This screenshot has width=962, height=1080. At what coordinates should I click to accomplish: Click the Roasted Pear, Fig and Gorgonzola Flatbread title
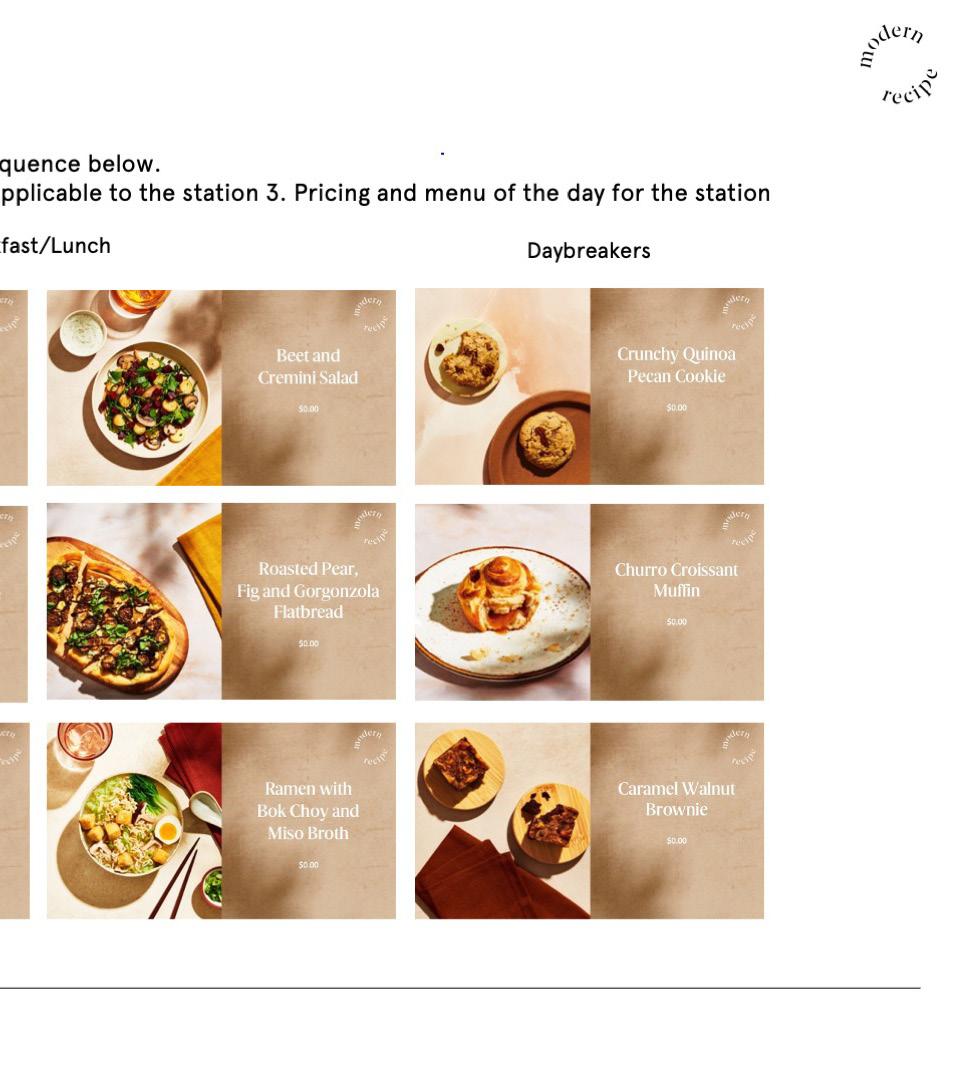[308, 590]
